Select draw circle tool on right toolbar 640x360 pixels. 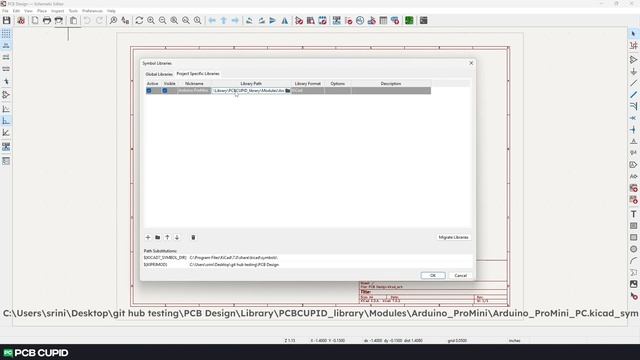point(633,249)
